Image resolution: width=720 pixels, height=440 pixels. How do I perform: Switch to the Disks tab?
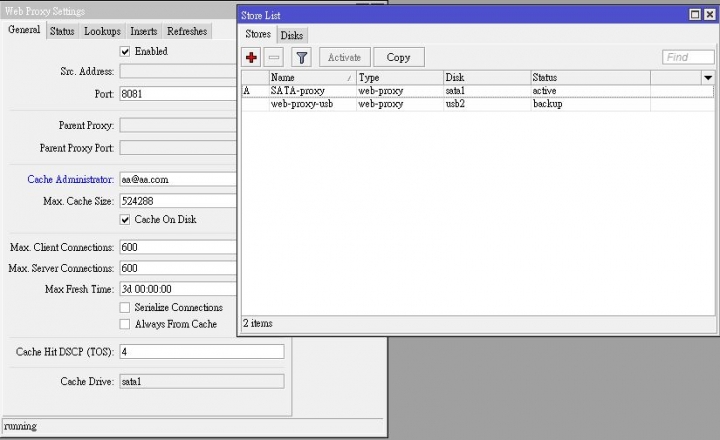(x=292, y=35)
